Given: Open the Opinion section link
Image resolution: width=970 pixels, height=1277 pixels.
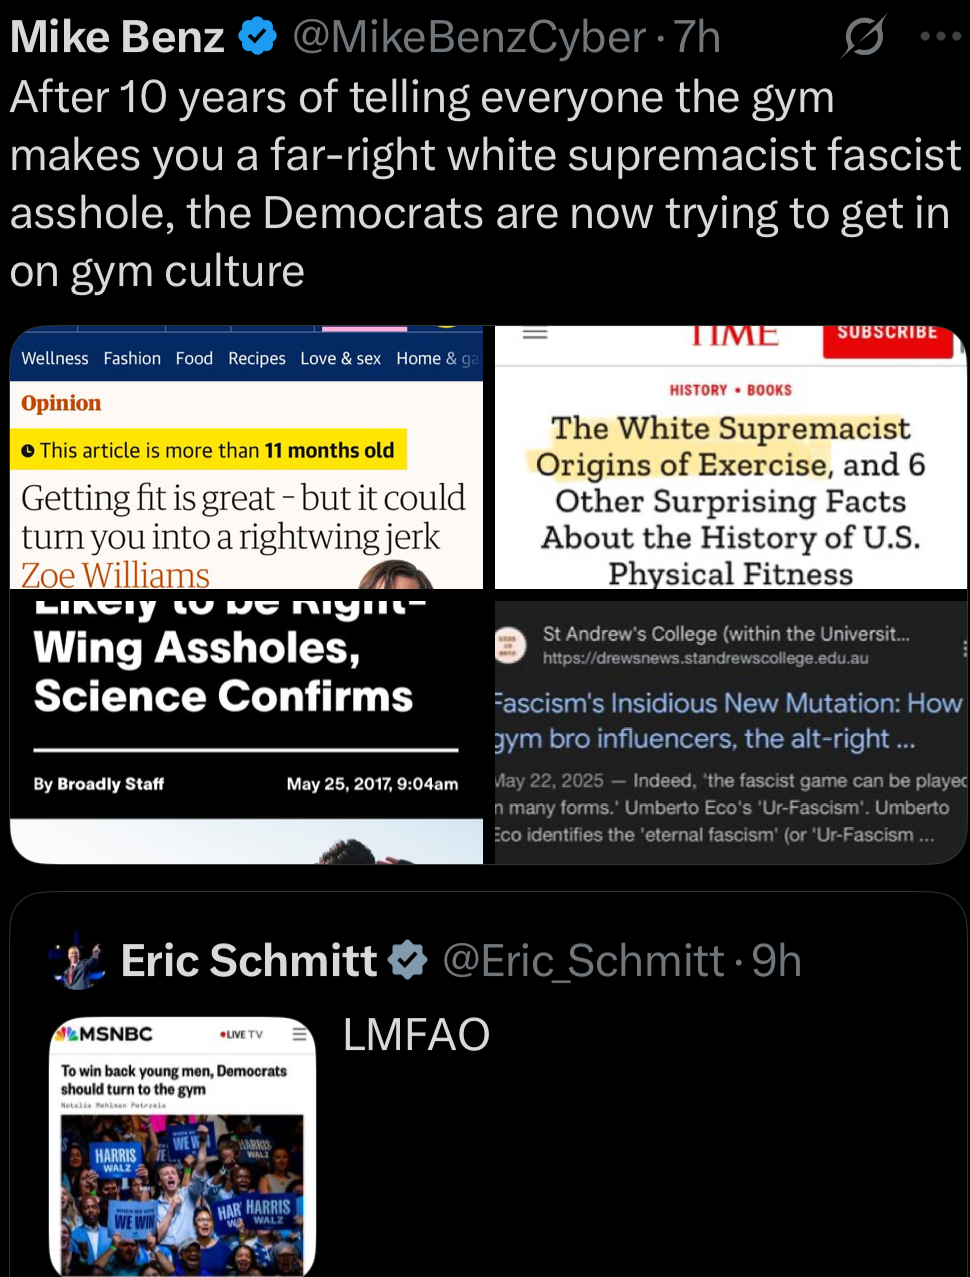Looking at the screenshot, I should [61, 403].
